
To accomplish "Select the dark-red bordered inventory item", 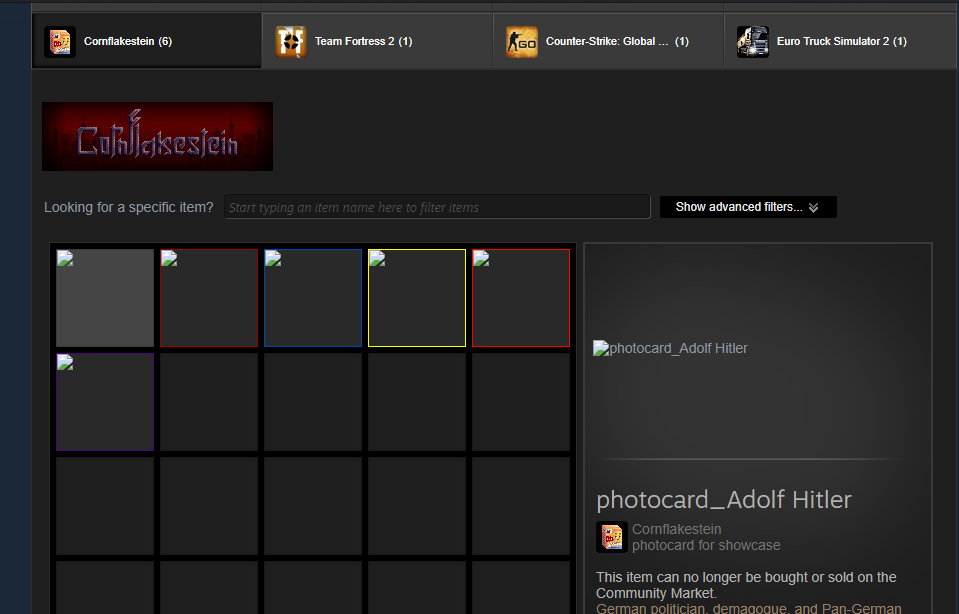I will (209, 298).
